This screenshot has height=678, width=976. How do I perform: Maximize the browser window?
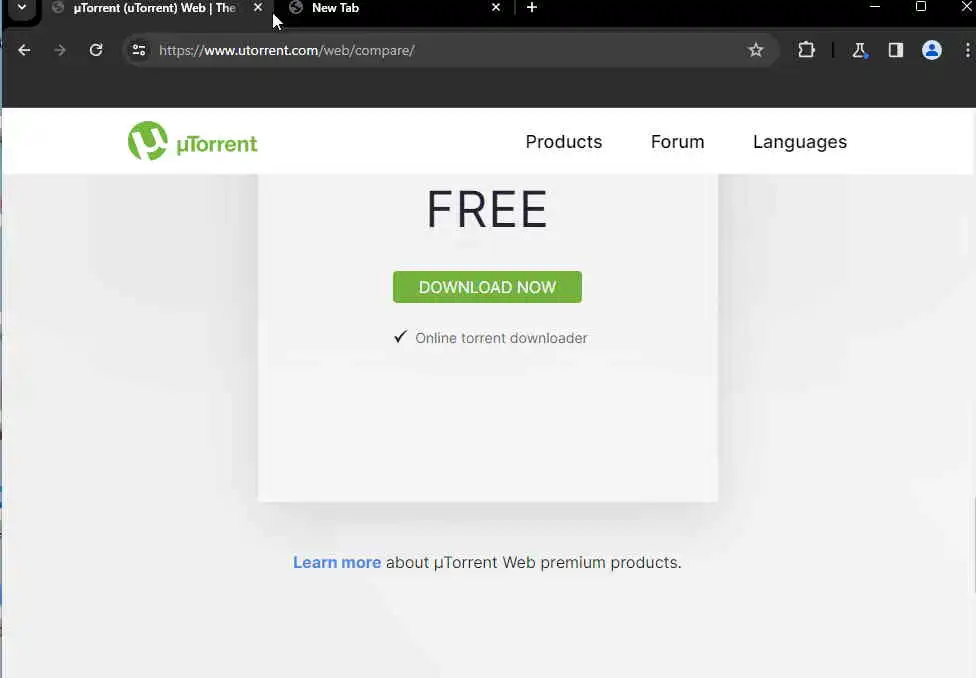coord(921,7)
